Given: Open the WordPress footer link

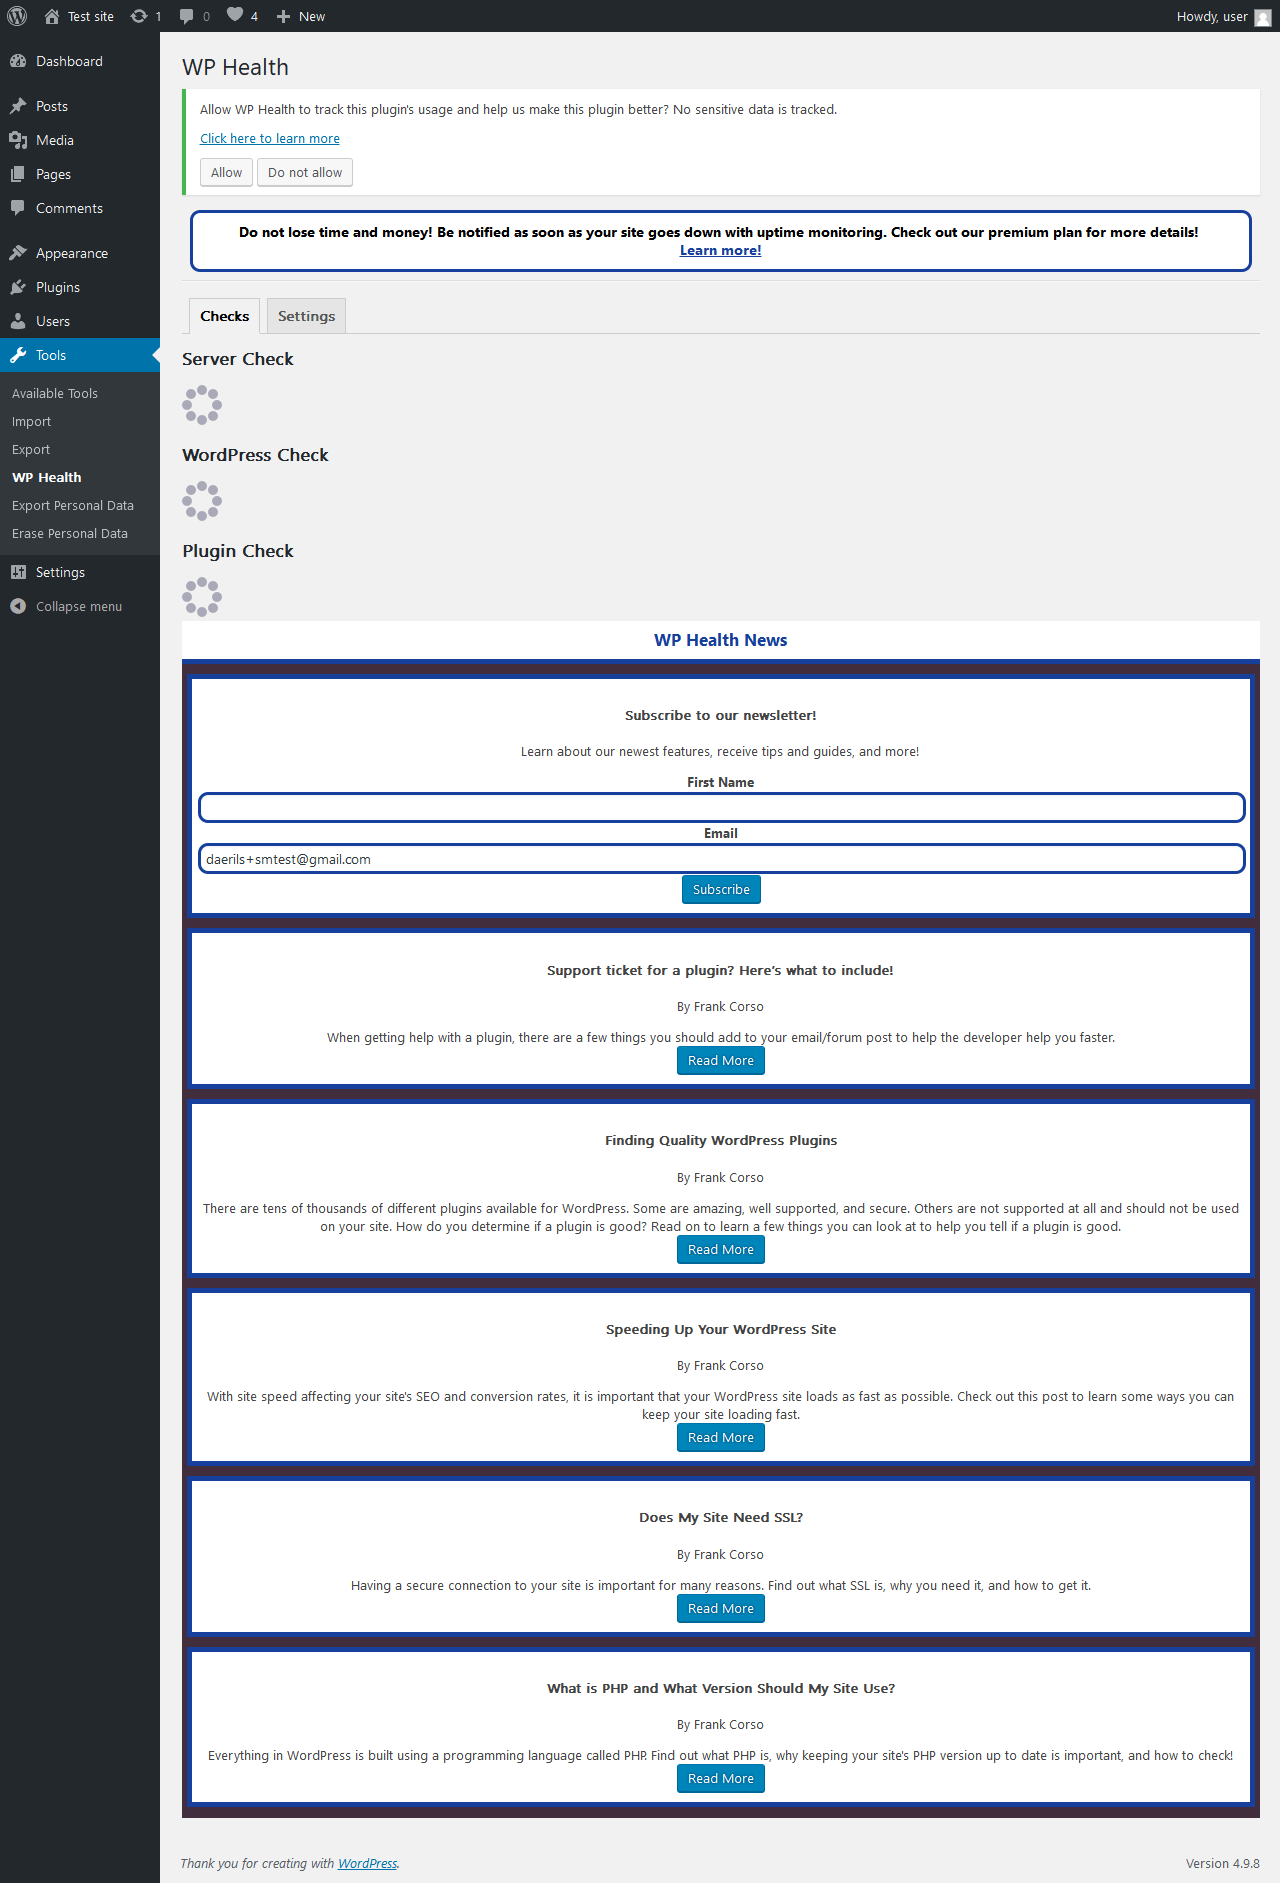Looking at the screenshot, I should (367, 1863).
